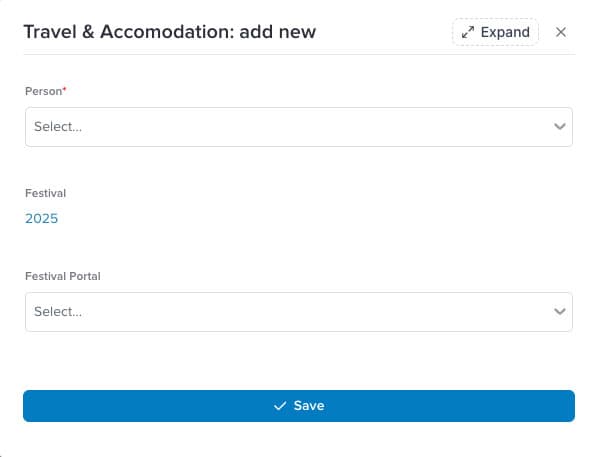Click the blue Save button
Image resolution: width=595 pixels, height=457 pixels.
click(x=299, y=406)
